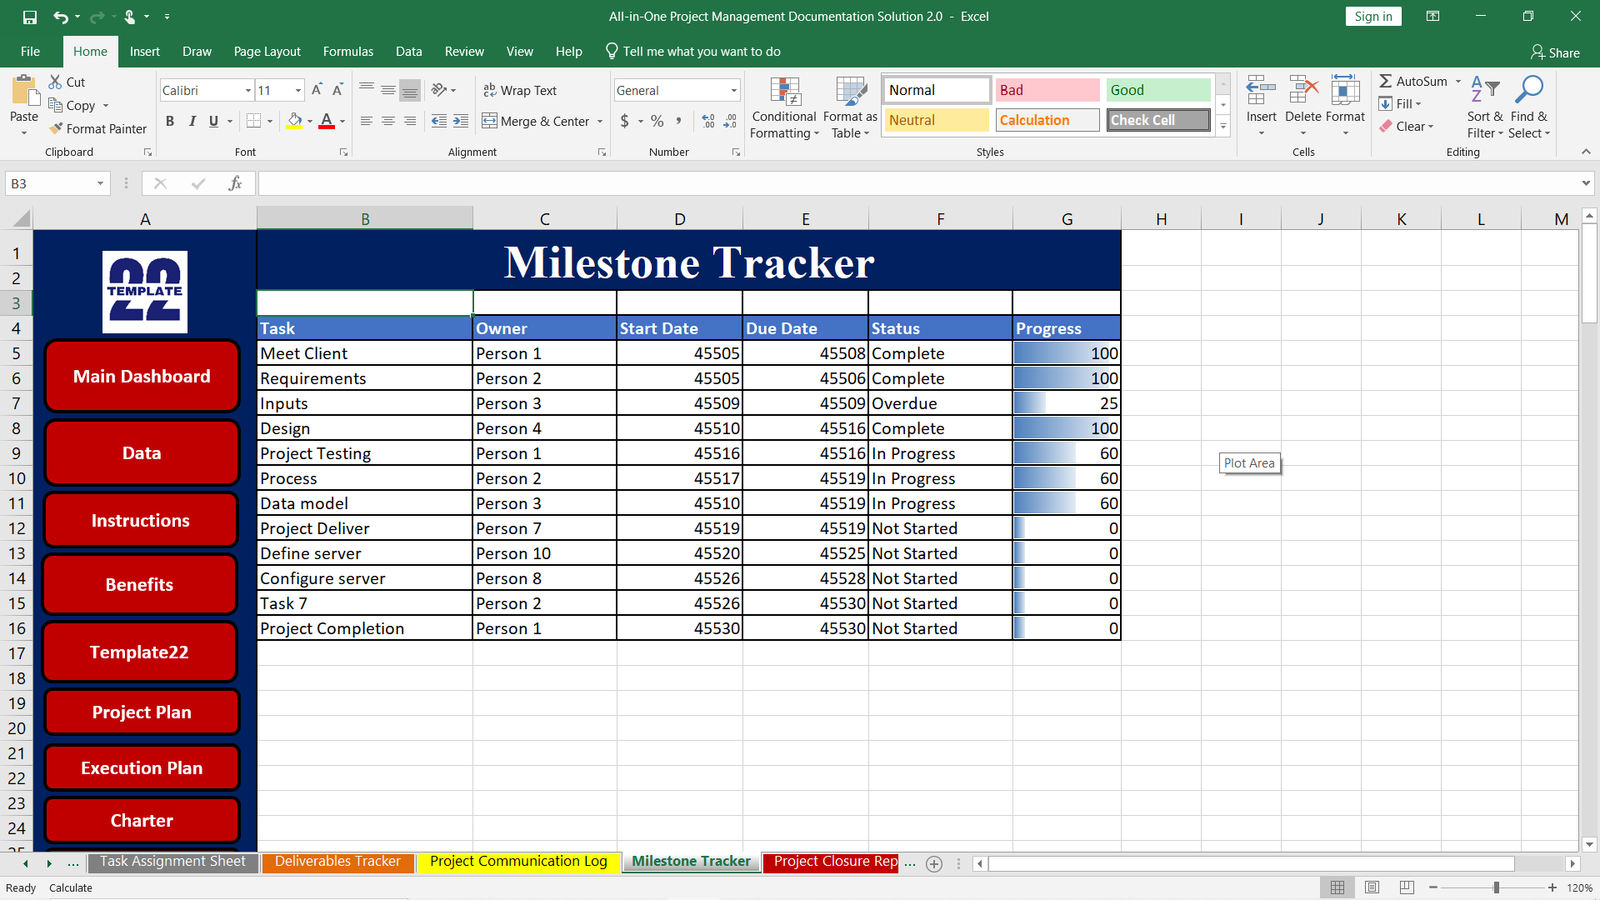Click the Insert Function fx icon

click(235, 183)
